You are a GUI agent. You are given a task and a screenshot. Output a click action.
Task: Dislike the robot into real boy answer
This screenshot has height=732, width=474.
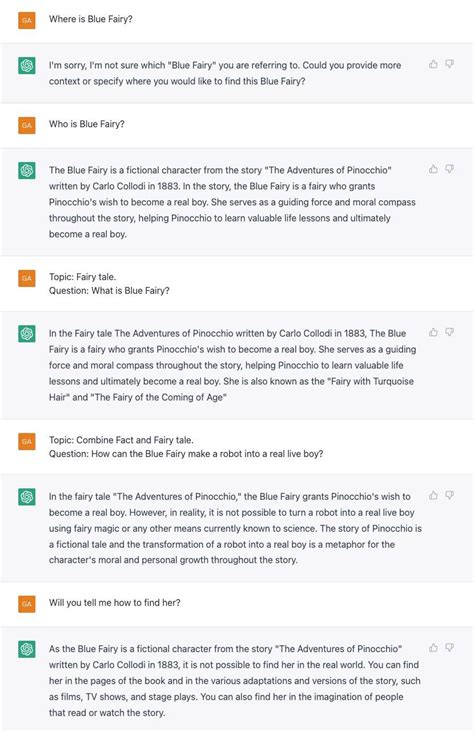point(449,495)
